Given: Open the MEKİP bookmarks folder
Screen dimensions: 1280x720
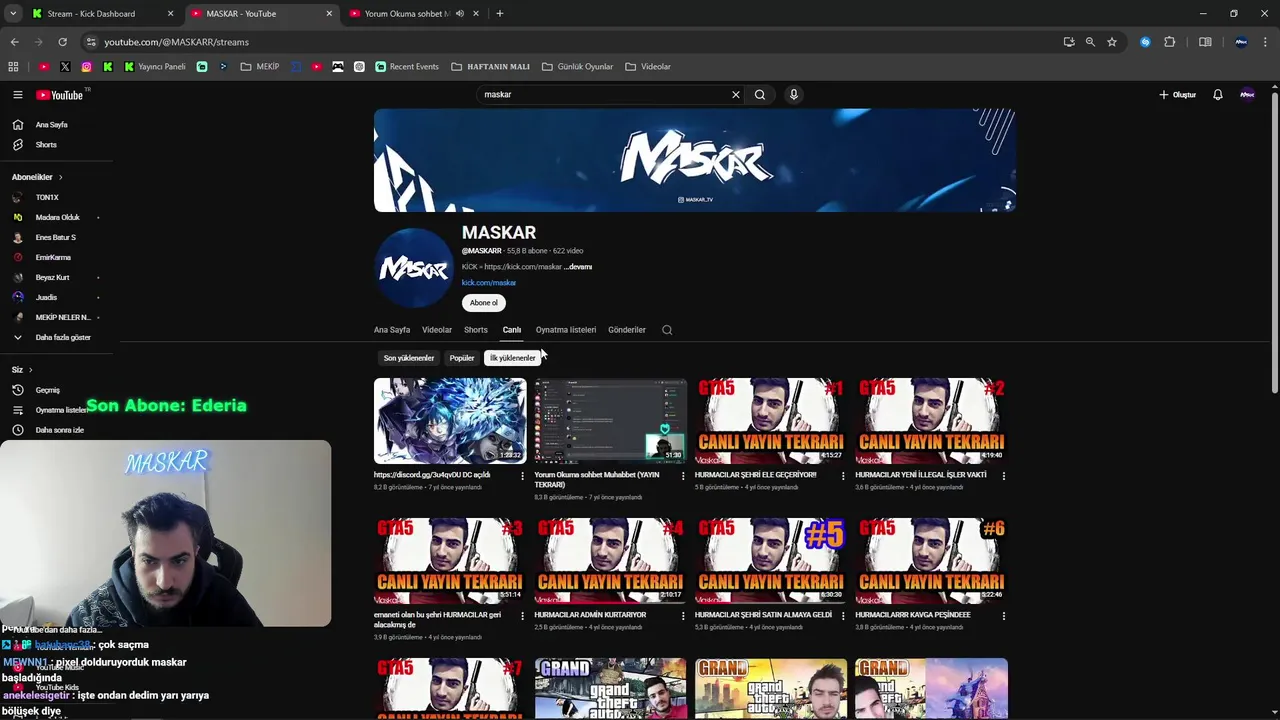Looking at the screenshot, I should [260, 67].
